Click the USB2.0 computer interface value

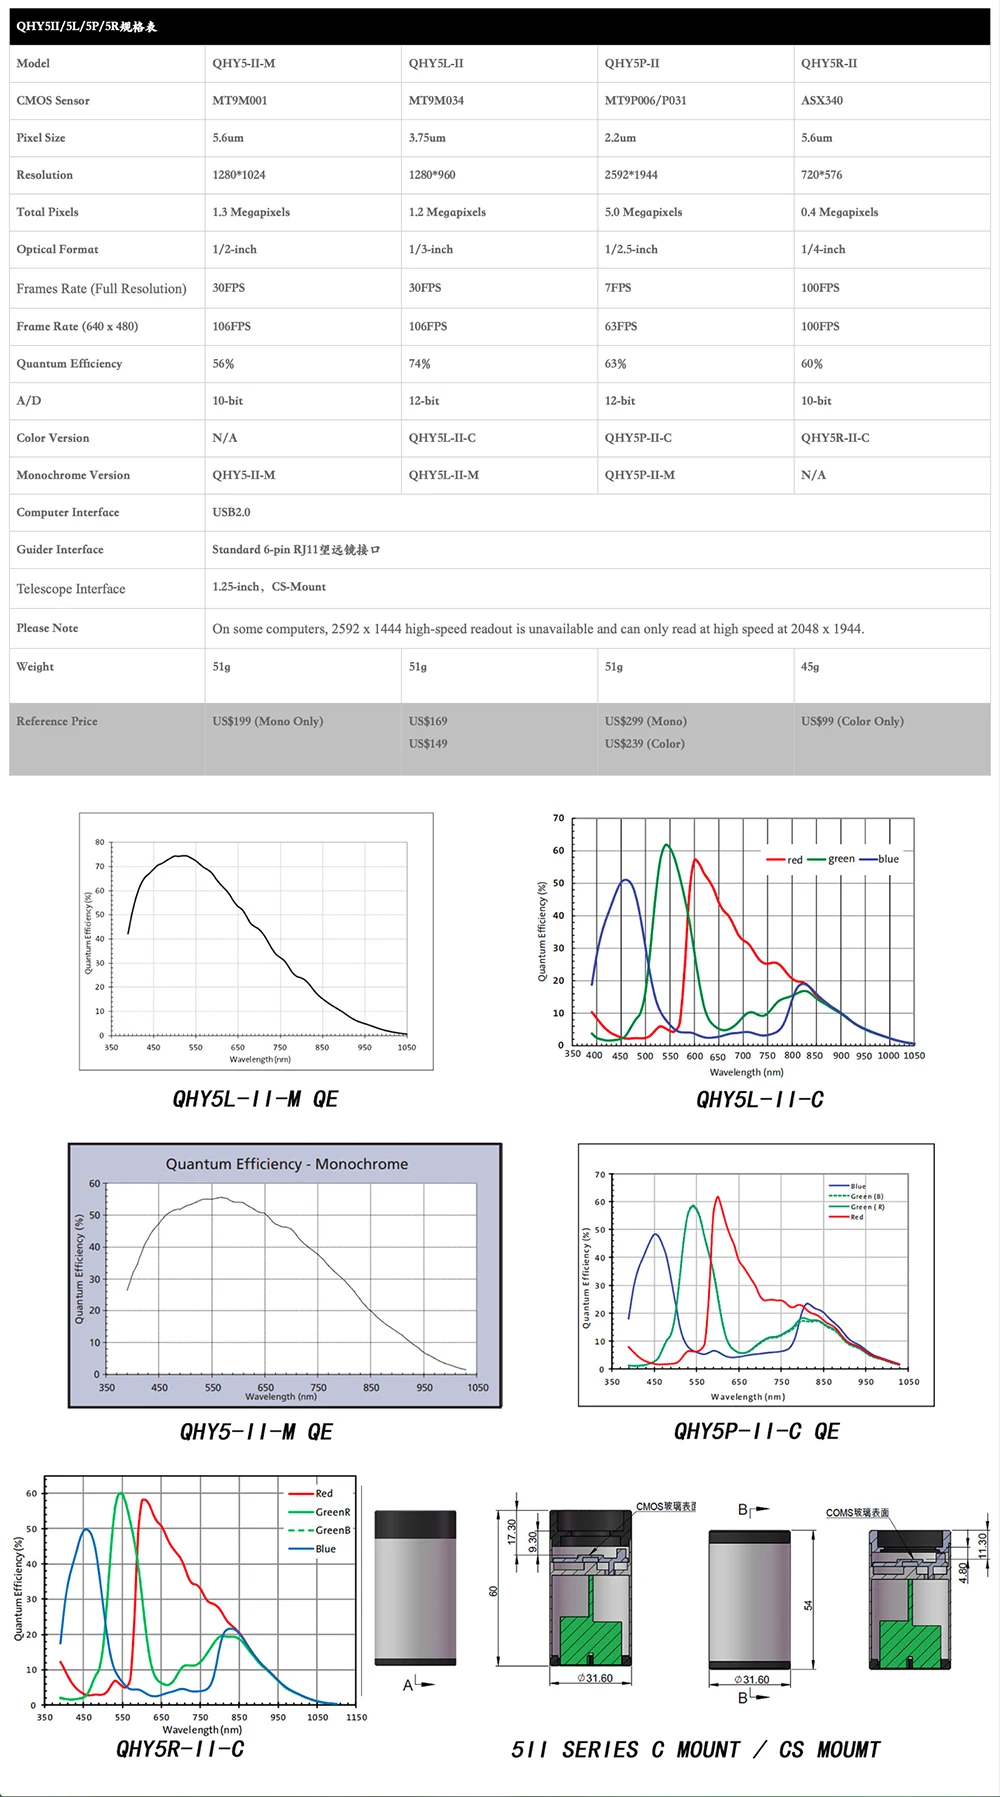(x=231, y=512)
